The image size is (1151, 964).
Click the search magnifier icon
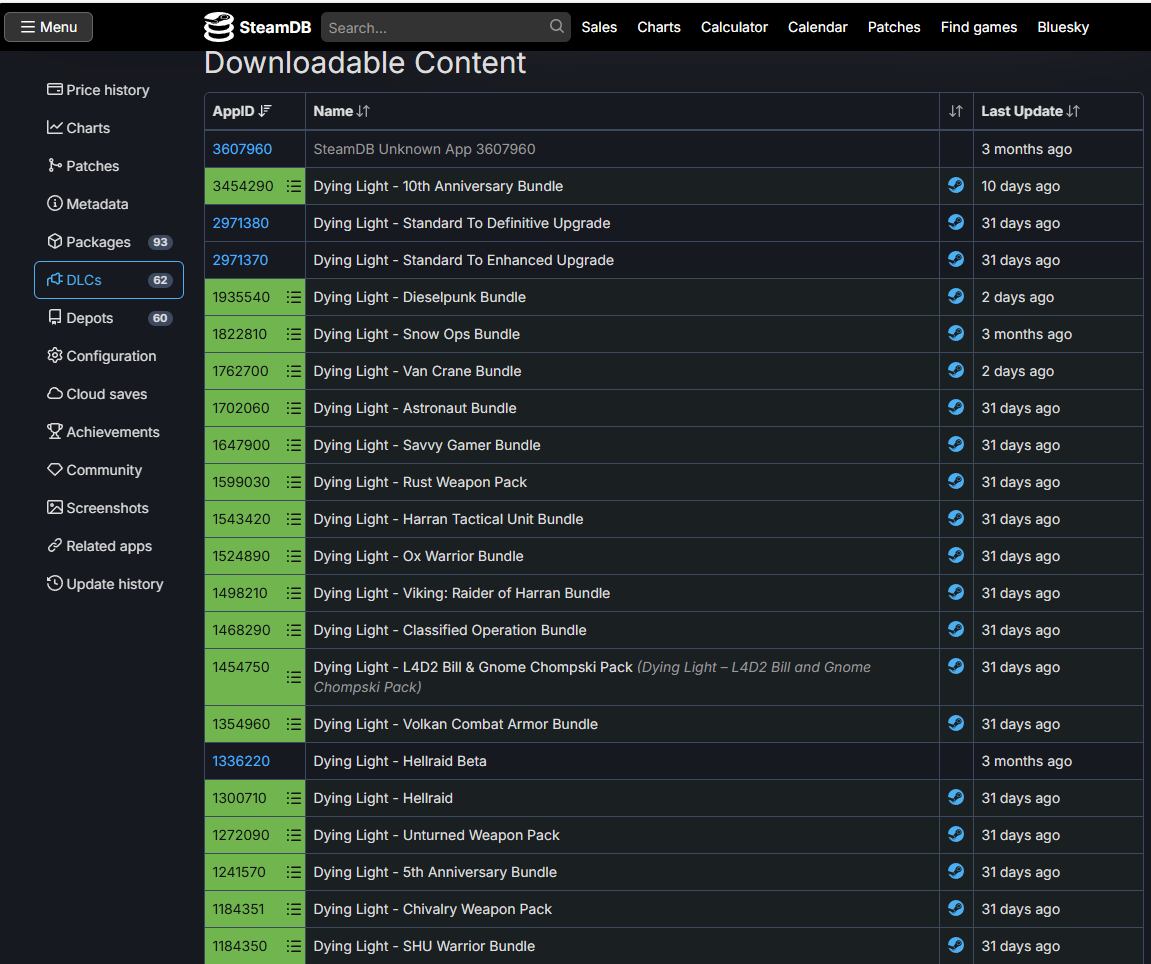tap(556, 26)
